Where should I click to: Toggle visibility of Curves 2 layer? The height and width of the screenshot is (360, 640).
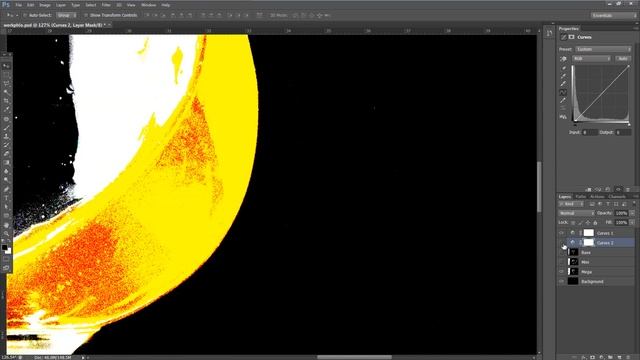coord(562,243)
